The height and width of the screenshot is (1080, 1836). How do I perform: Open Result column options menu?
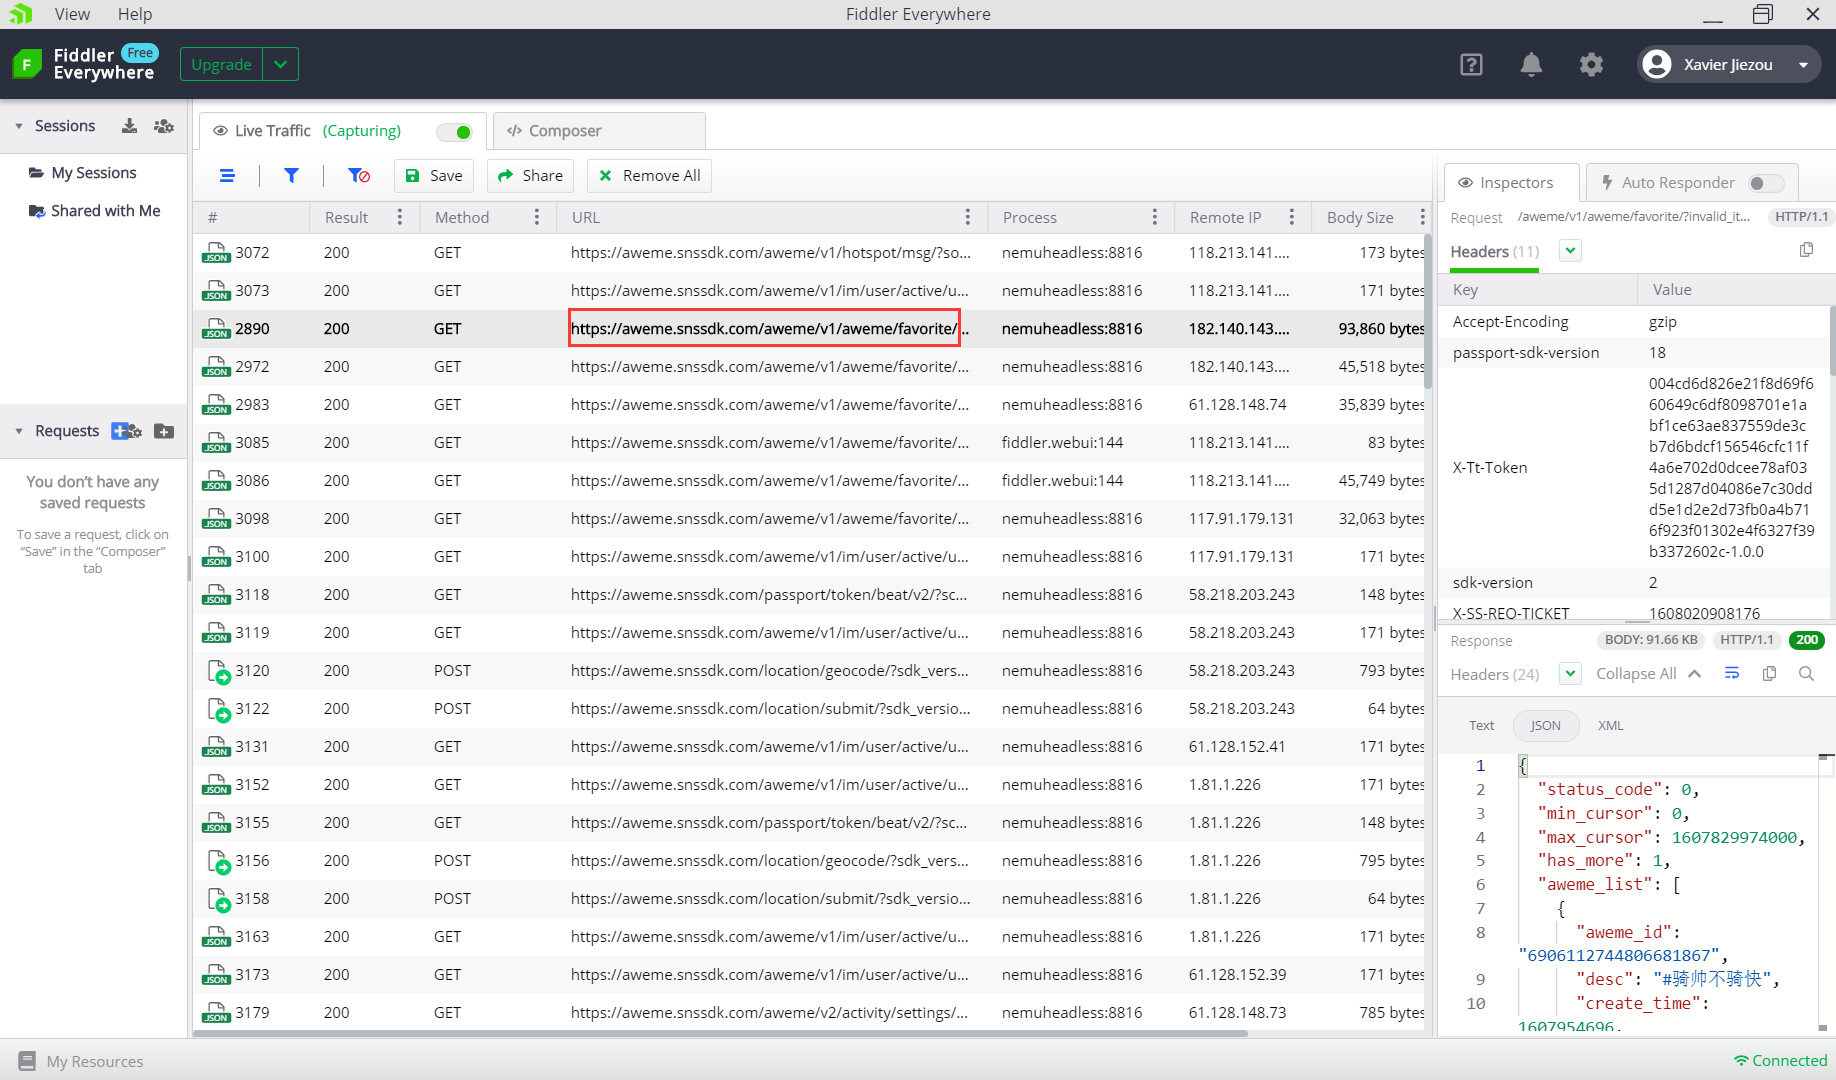[399, 218]
